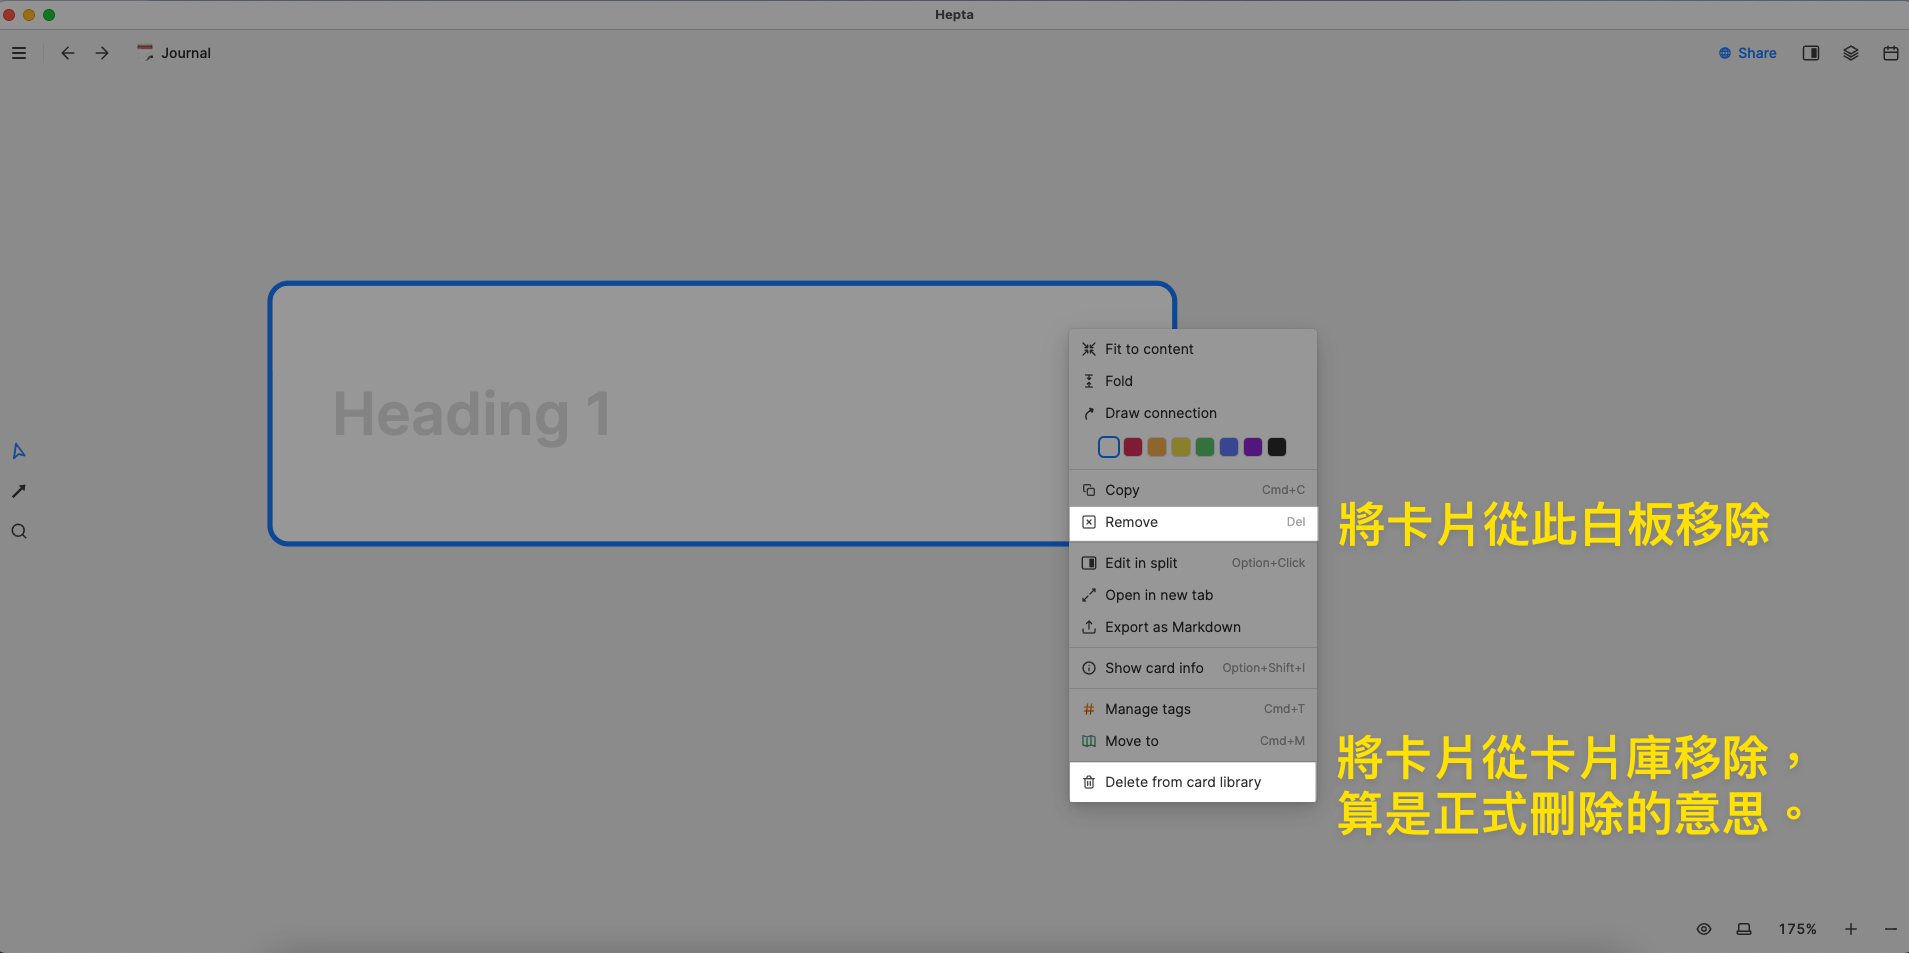1909x953 pixels.
Task: Open the hamburger sidebar menu
Action: coord(19,53)
